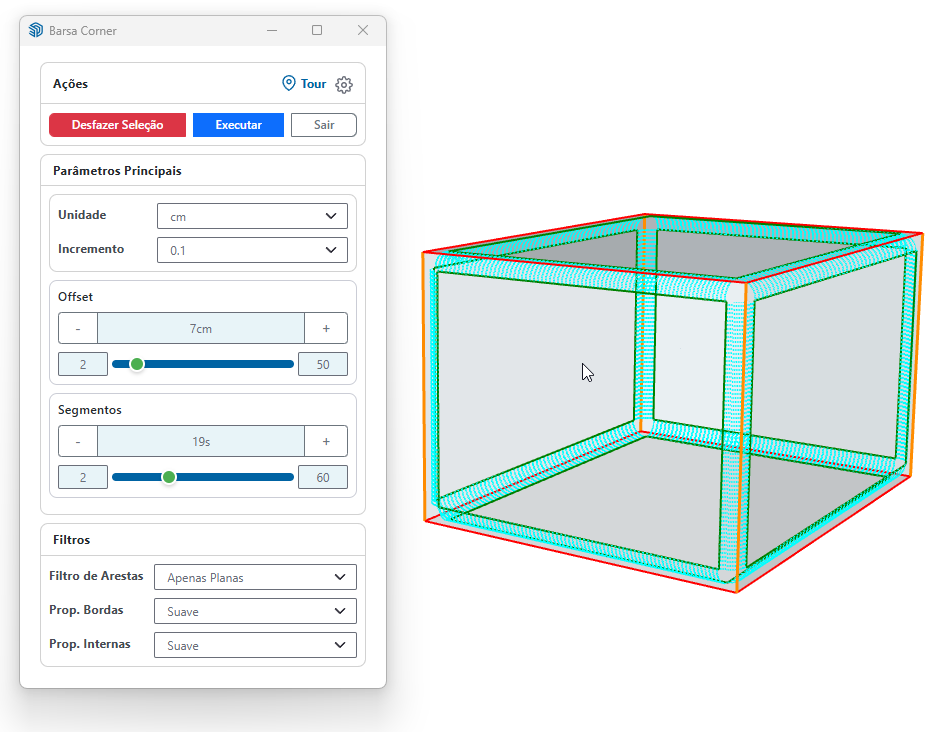Screen dimensions: 946x732
Task: Maximize the Barsa Corner window
Action: [x=317, y=31]
